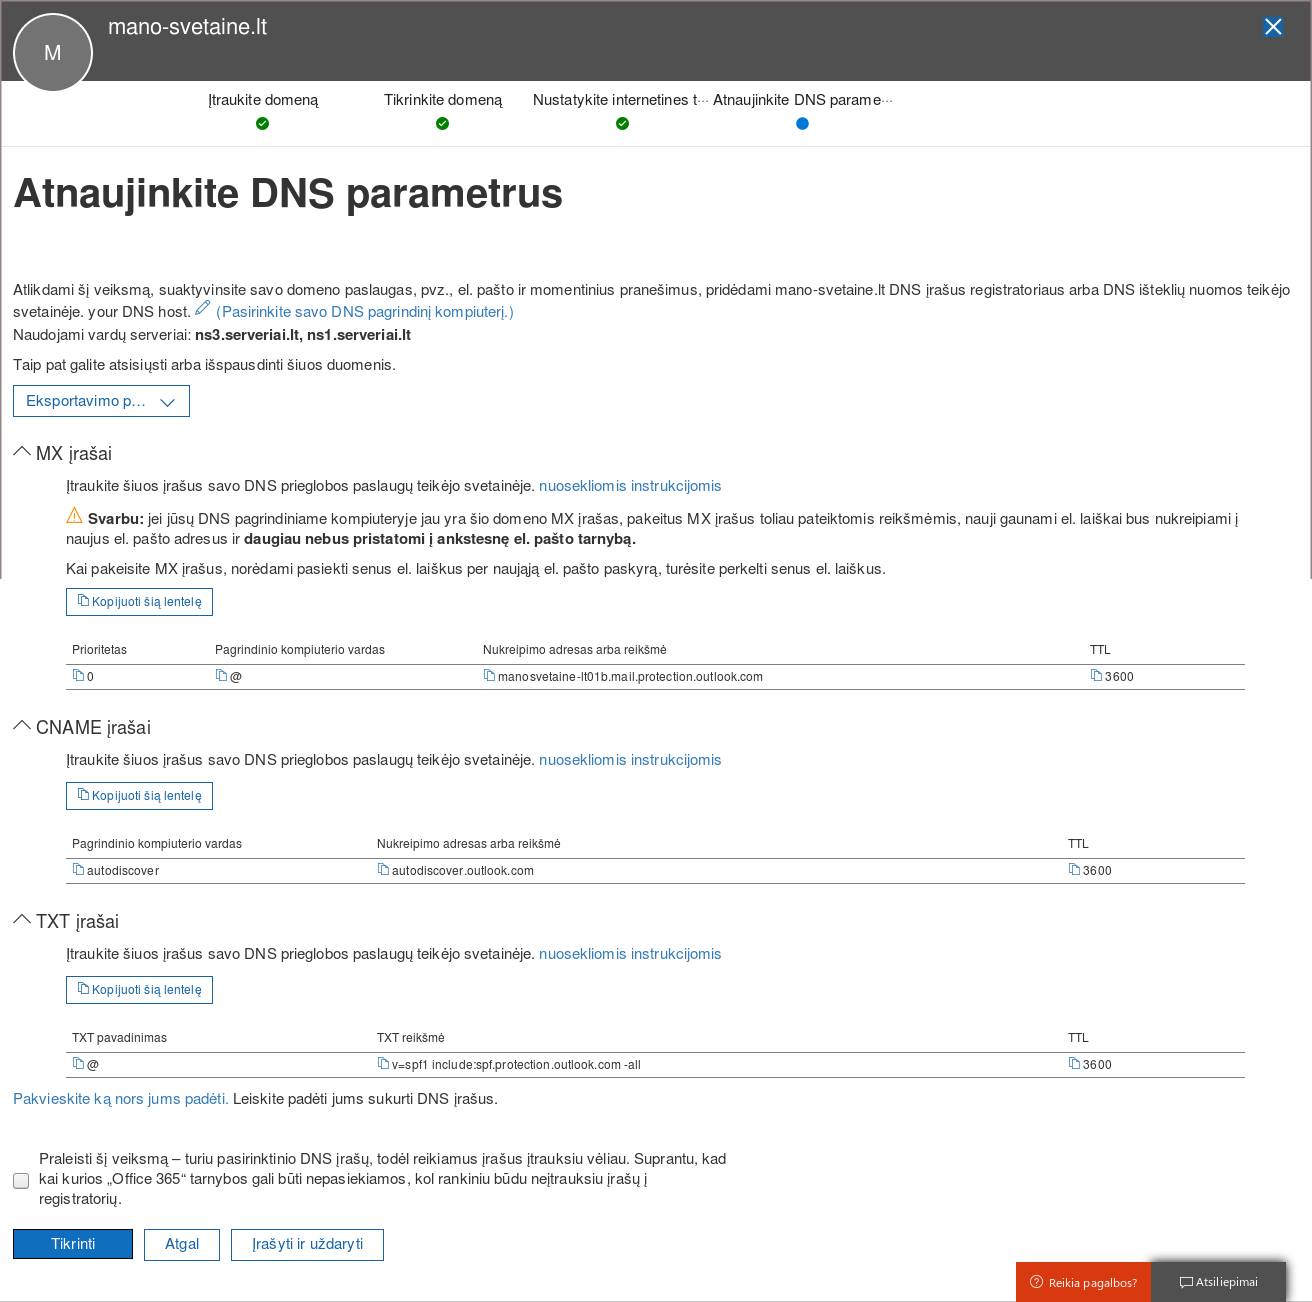
Task: Tick the skip this step checkbox
Action: (21, 1181)
